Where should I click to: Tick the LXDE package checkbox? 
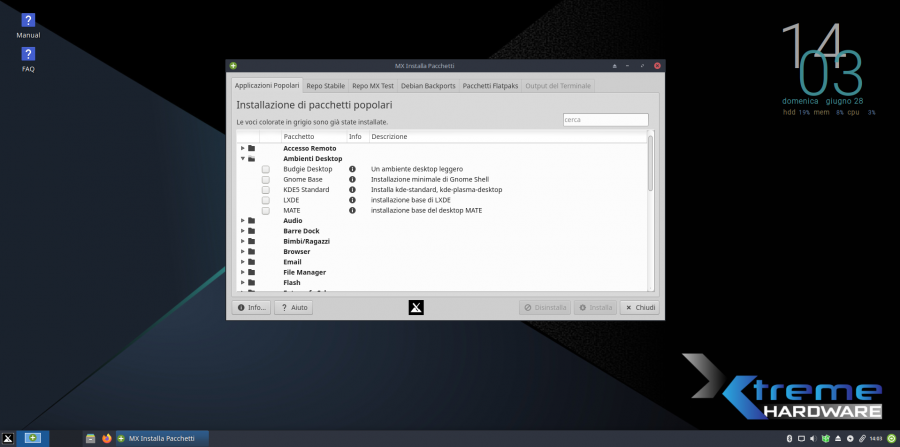click(x=266, y=200)
